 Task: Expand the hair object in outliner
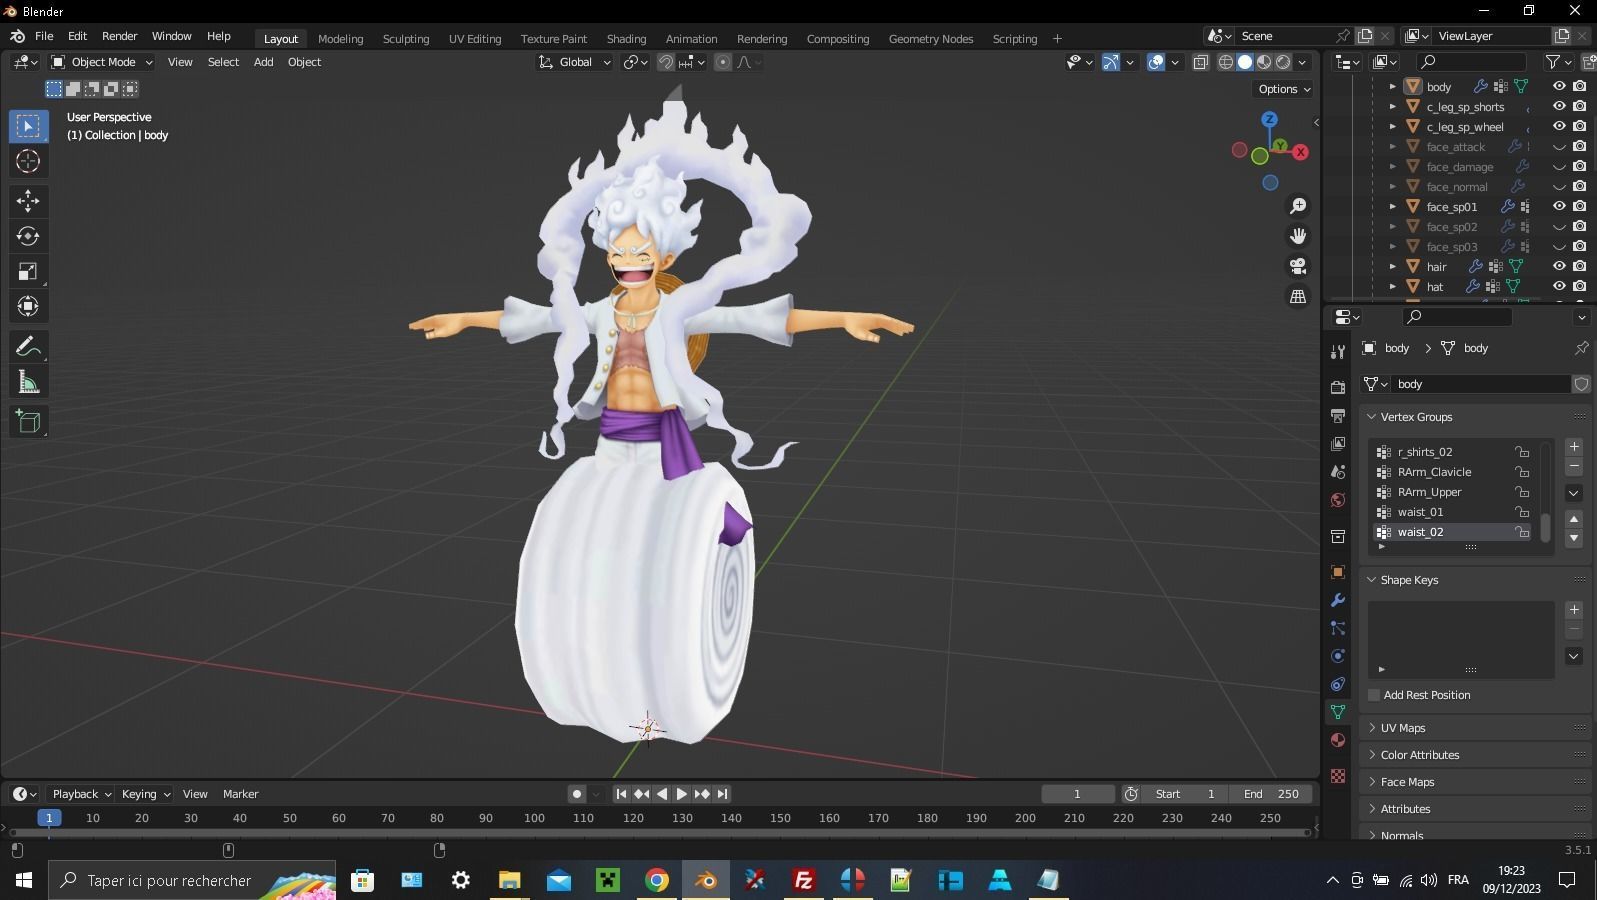pos(1392,266)
